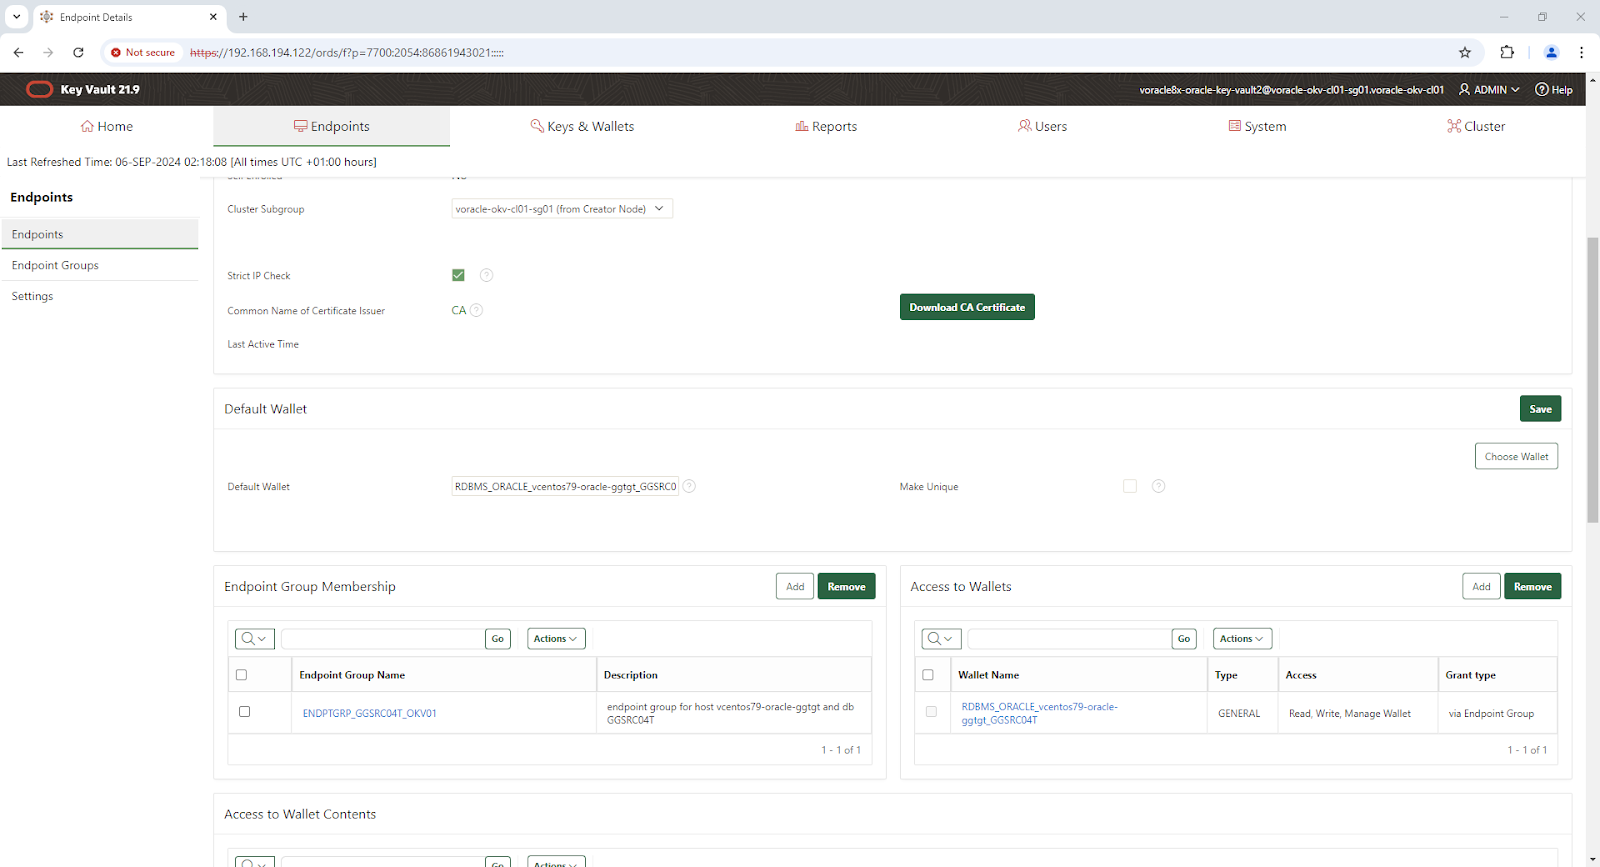Click Download CA Certificate button

[x=967, y=307]
